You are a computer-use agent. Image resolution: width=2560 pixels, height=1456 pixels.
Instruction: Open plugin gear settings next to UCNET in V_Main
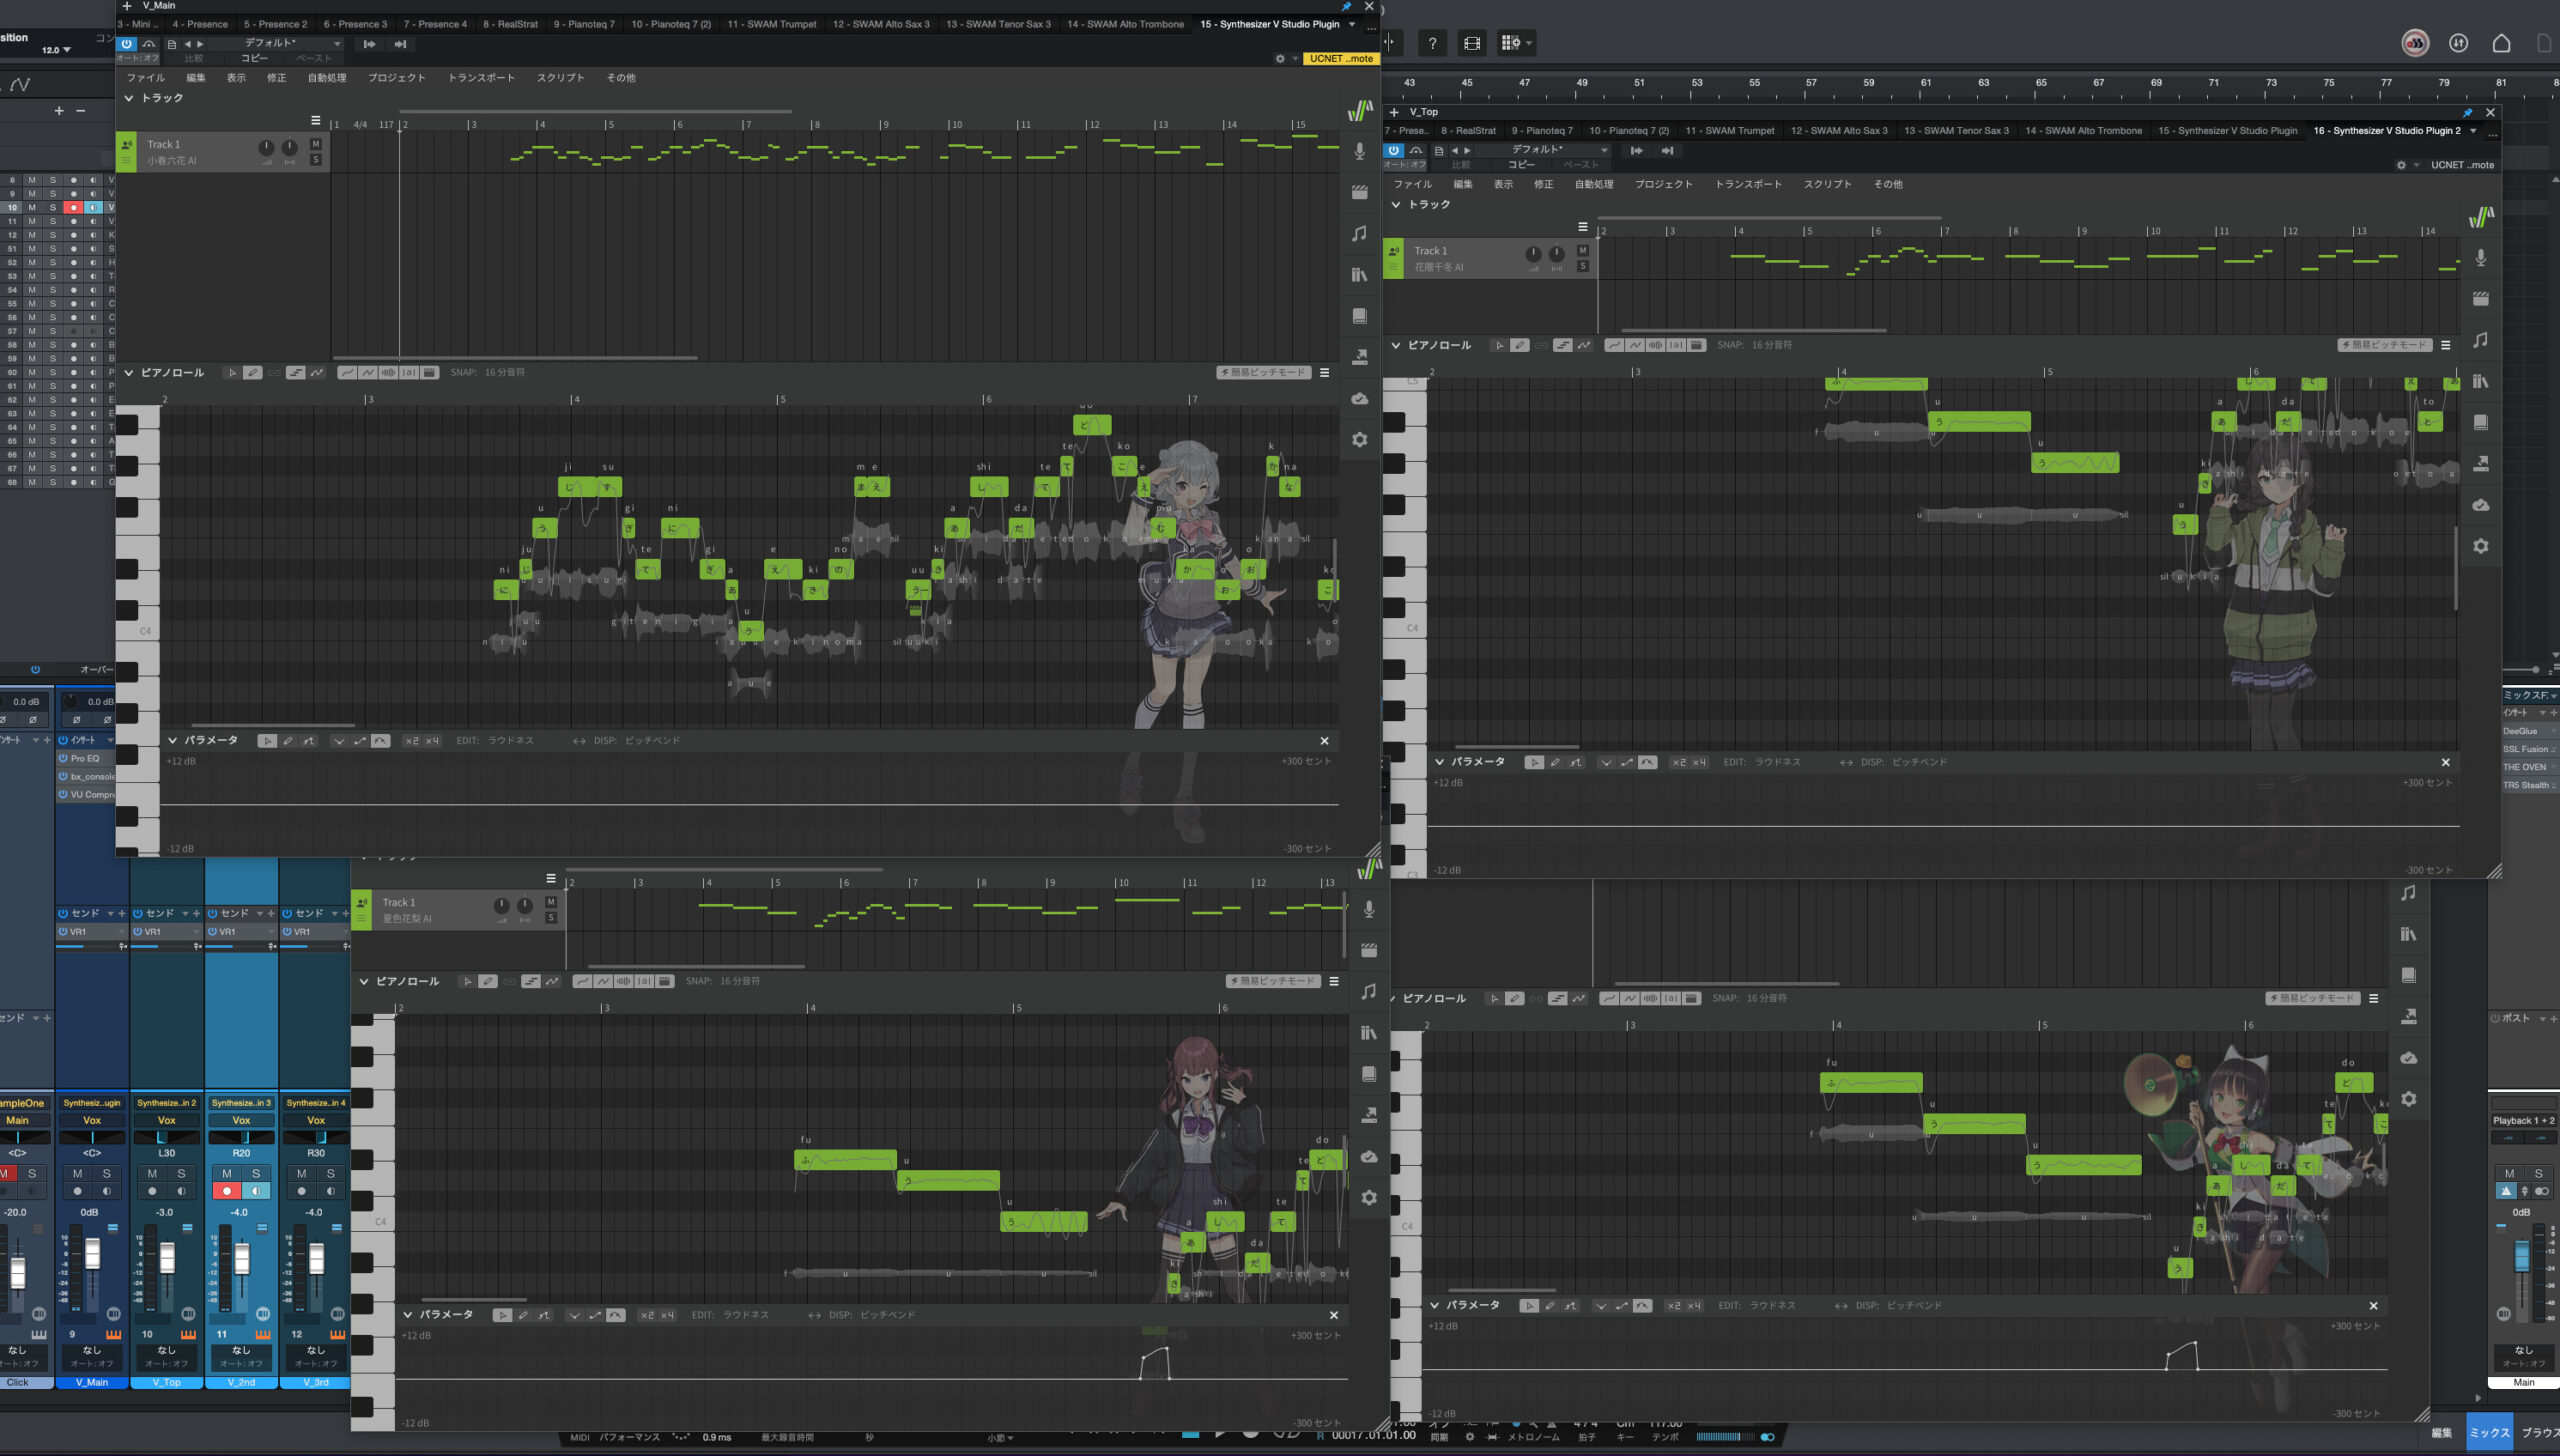coord(1280,59)
